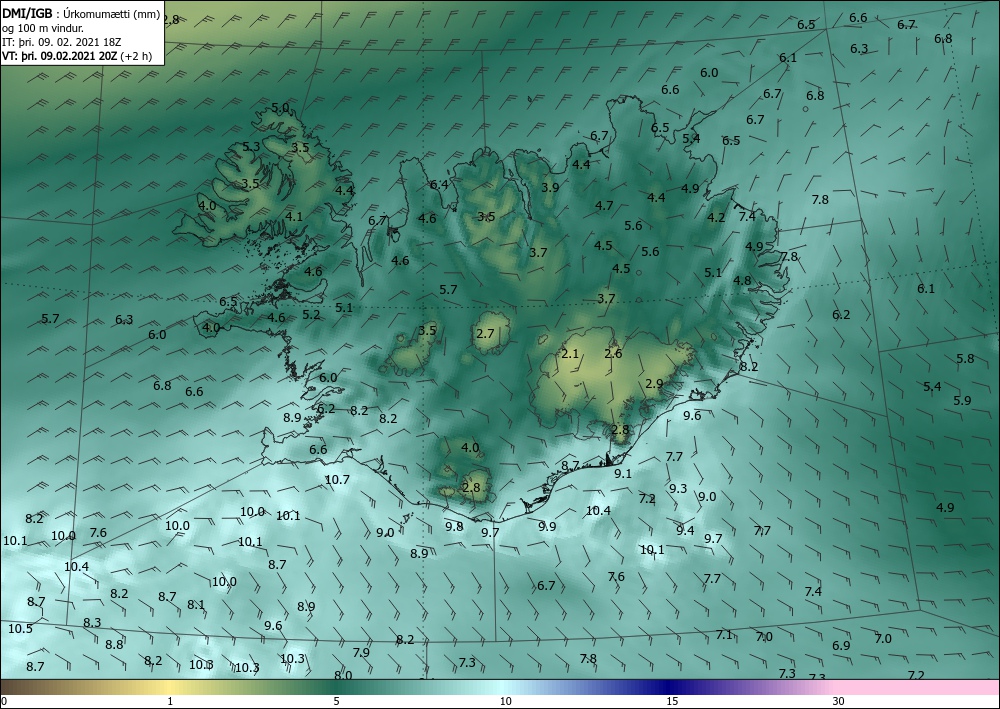Click the map value '6.9'
1000x709 pixels.
[x=841, y=645]
